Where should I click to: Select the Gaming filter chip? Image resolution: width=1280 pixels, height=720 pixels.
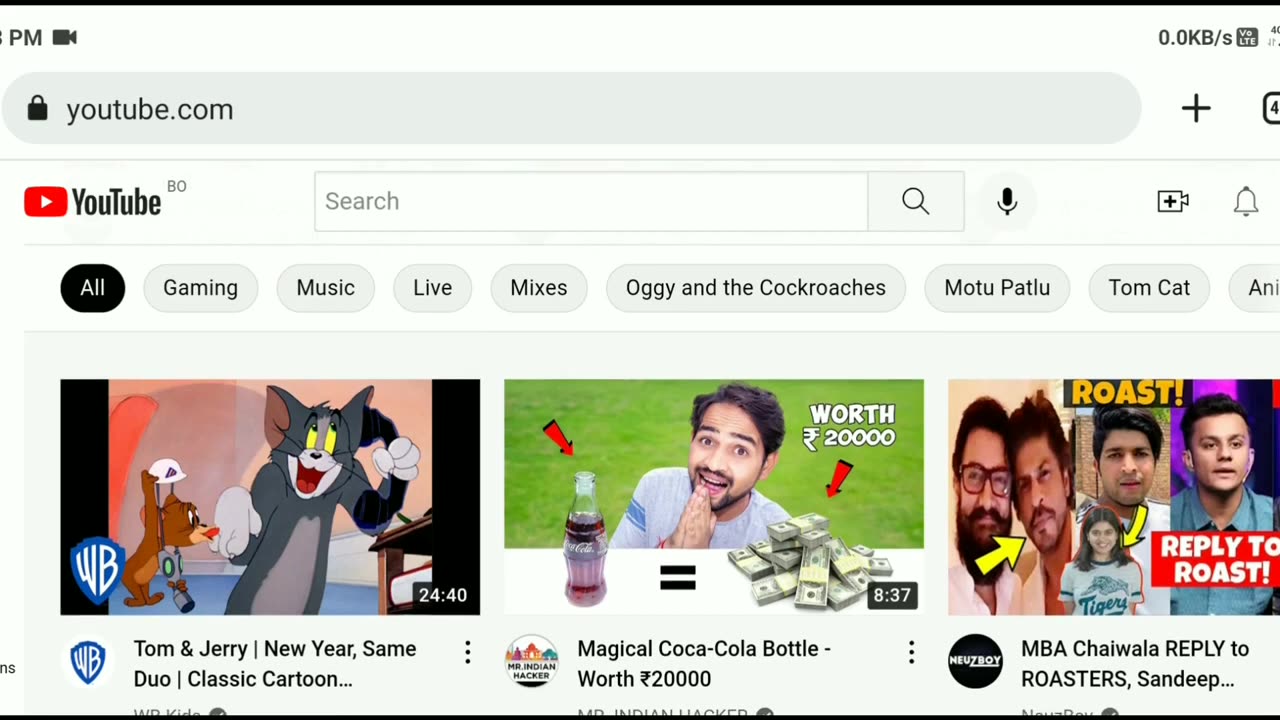(201, 288)
